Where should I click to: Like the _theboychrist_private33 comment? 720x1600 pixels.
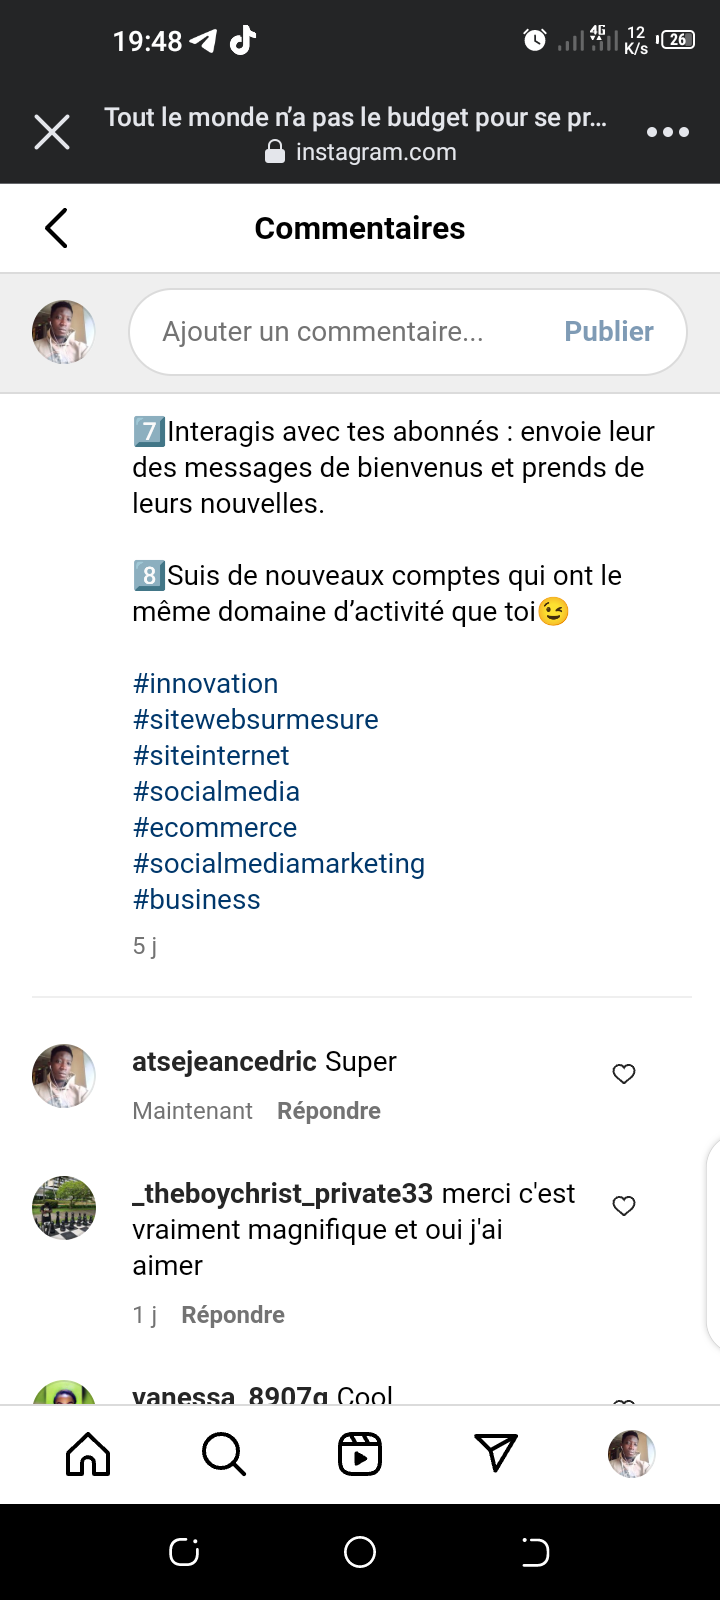click(624, 1206)
